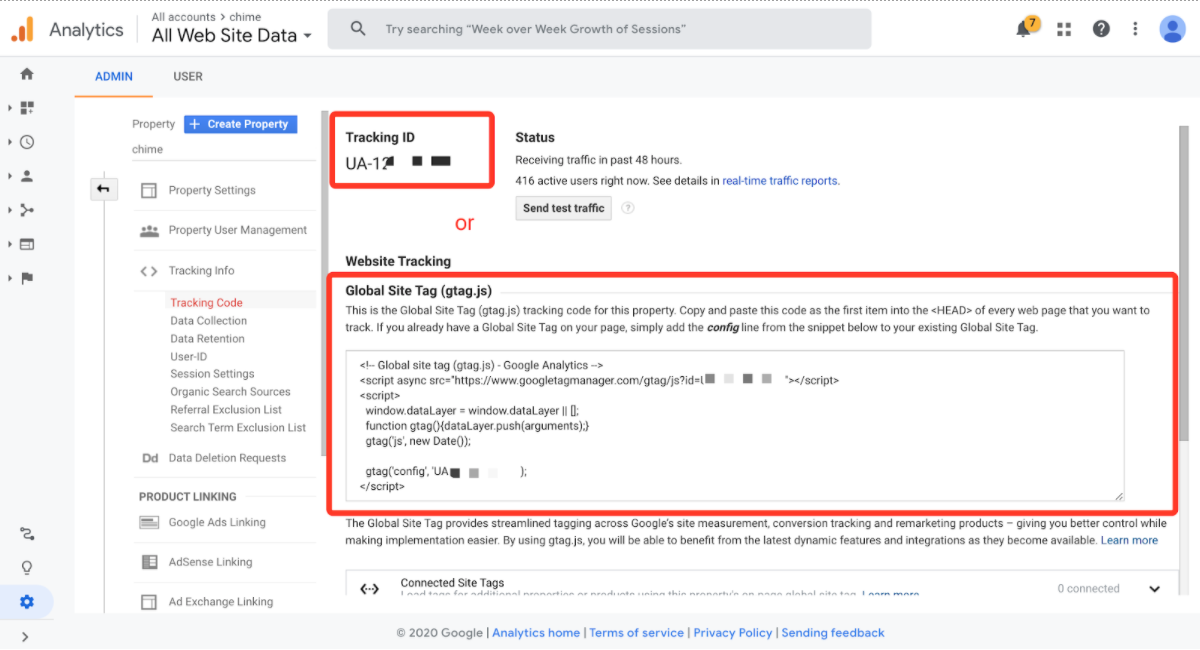Open the All Web Site Data dropdown
This screenshot has height=650, width=1200.
pyautogui.click(x=232, y=36)
